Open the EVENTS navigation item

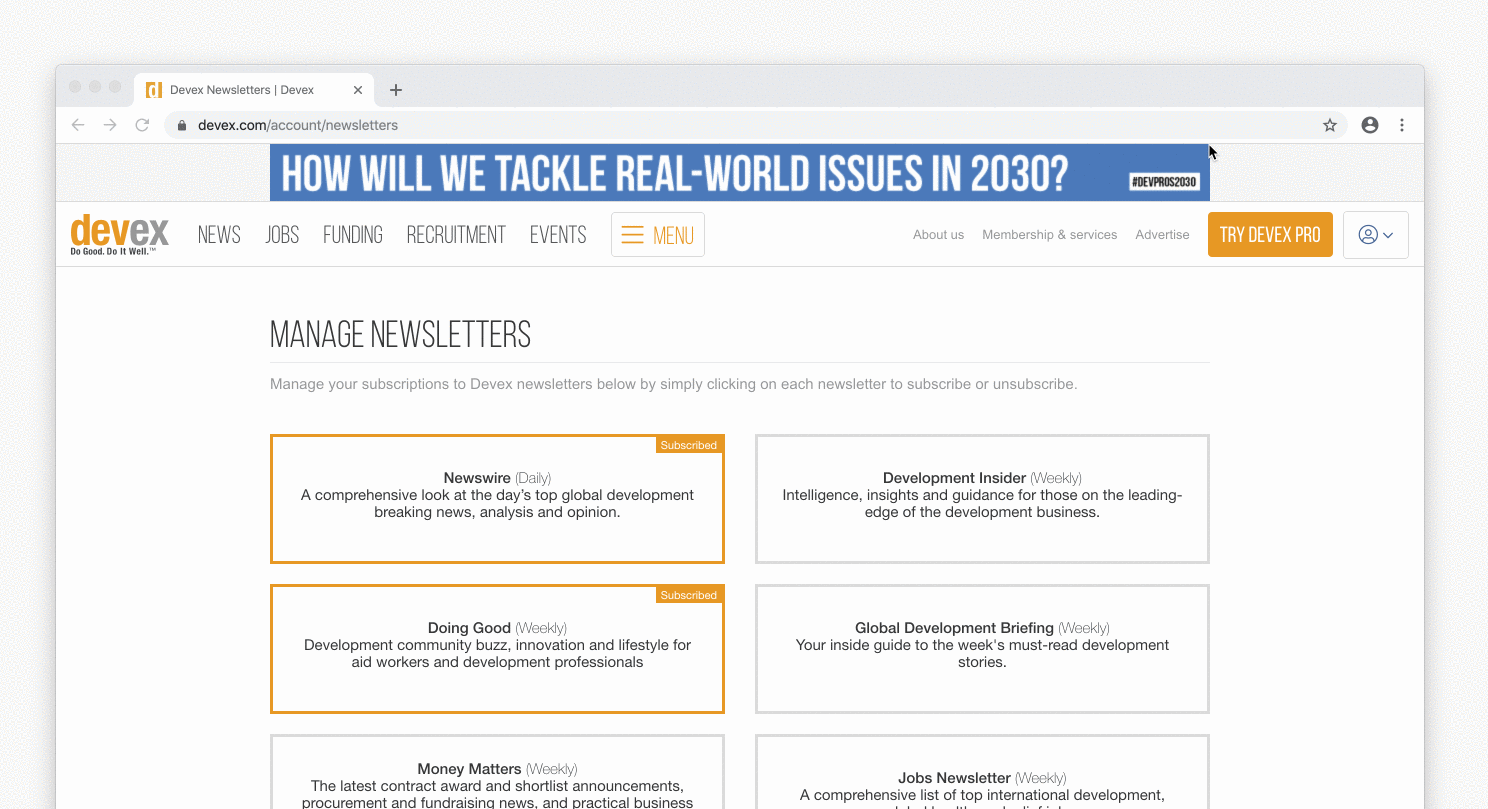[558, 235]
